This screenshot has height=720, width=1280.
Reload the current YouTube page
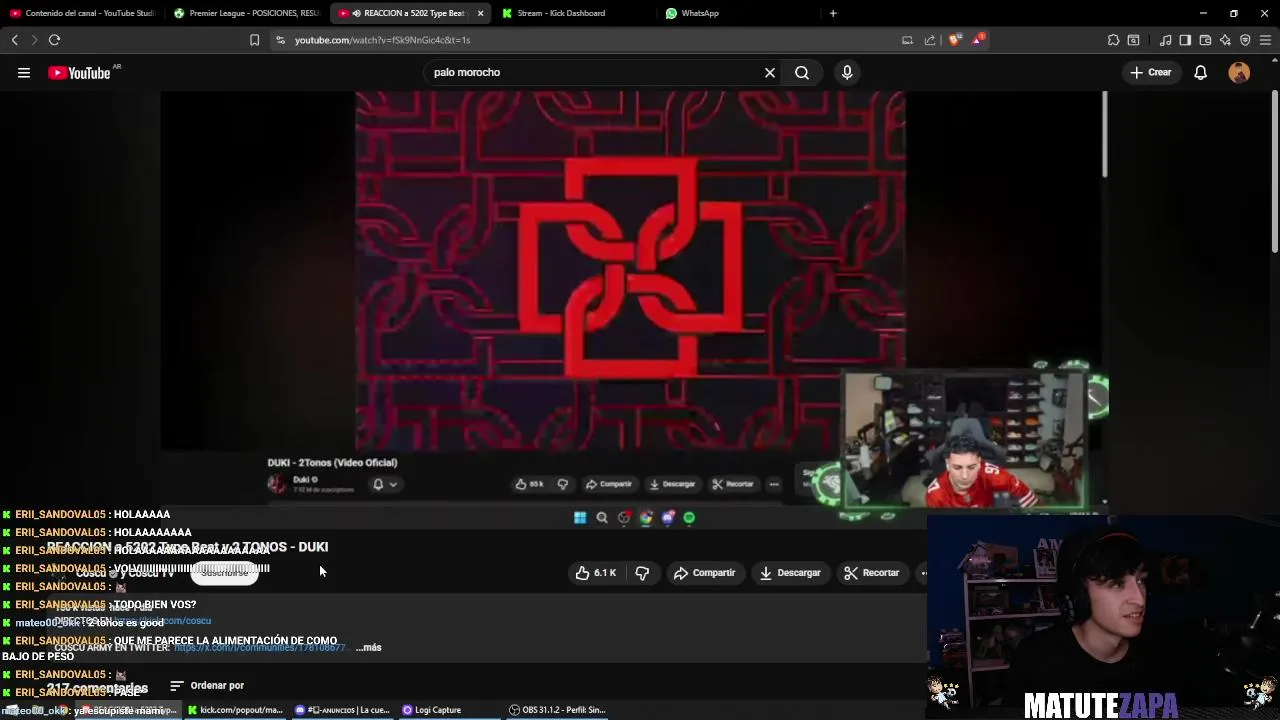coord(54,40)
